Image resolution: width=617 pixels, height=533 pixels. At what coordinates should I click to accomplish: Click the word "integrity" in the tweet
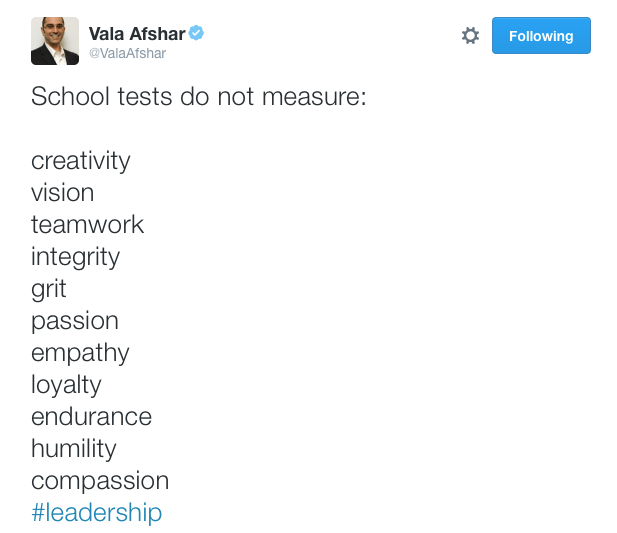tap(75, 257)
